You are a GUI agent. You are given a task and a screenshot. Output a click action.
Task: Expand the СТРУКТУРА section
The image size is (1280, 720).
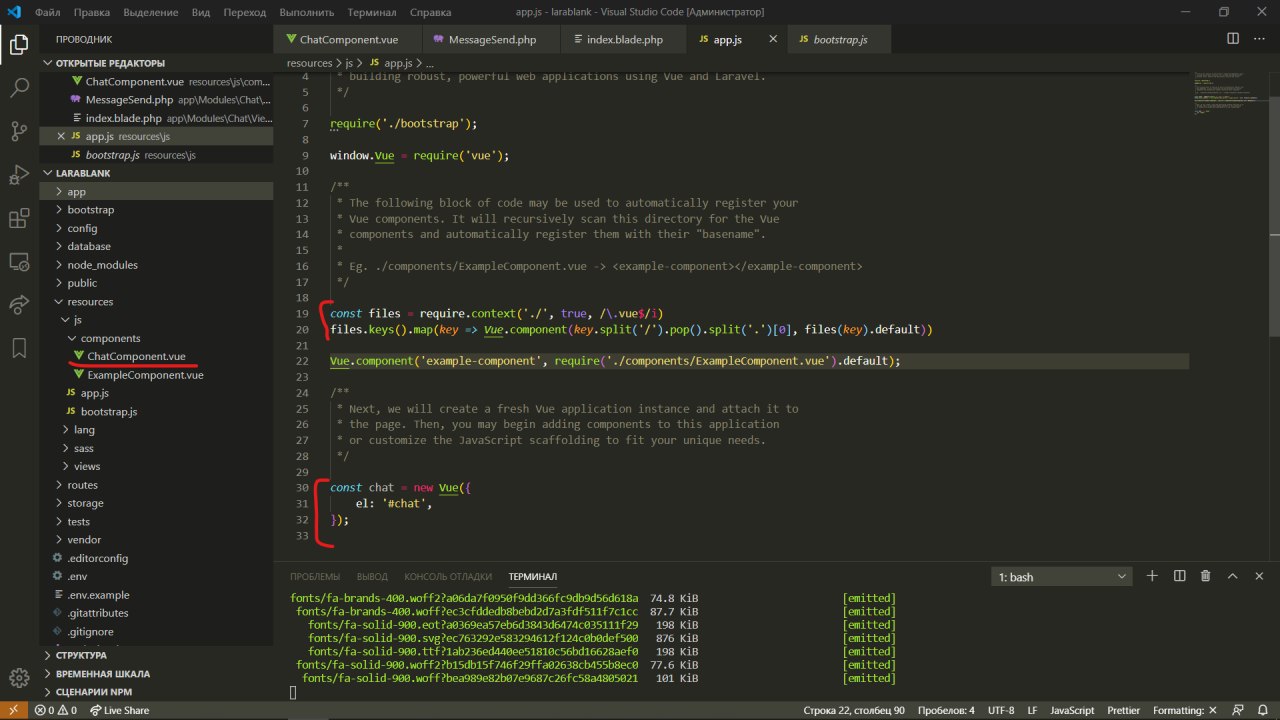(156, 655)
